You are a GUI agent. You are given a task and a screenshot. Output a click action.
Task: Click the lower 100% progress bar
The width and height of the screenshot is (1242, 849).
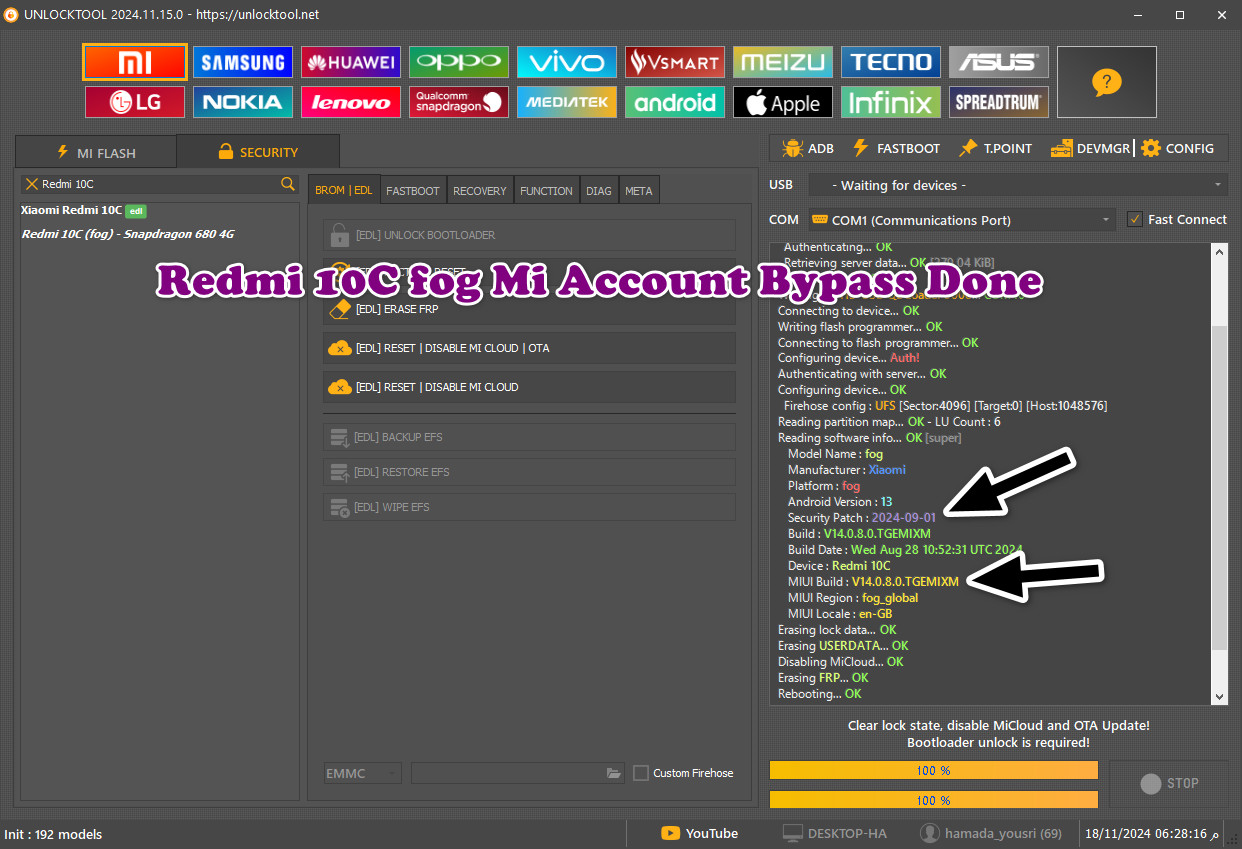tap(933, 799)
